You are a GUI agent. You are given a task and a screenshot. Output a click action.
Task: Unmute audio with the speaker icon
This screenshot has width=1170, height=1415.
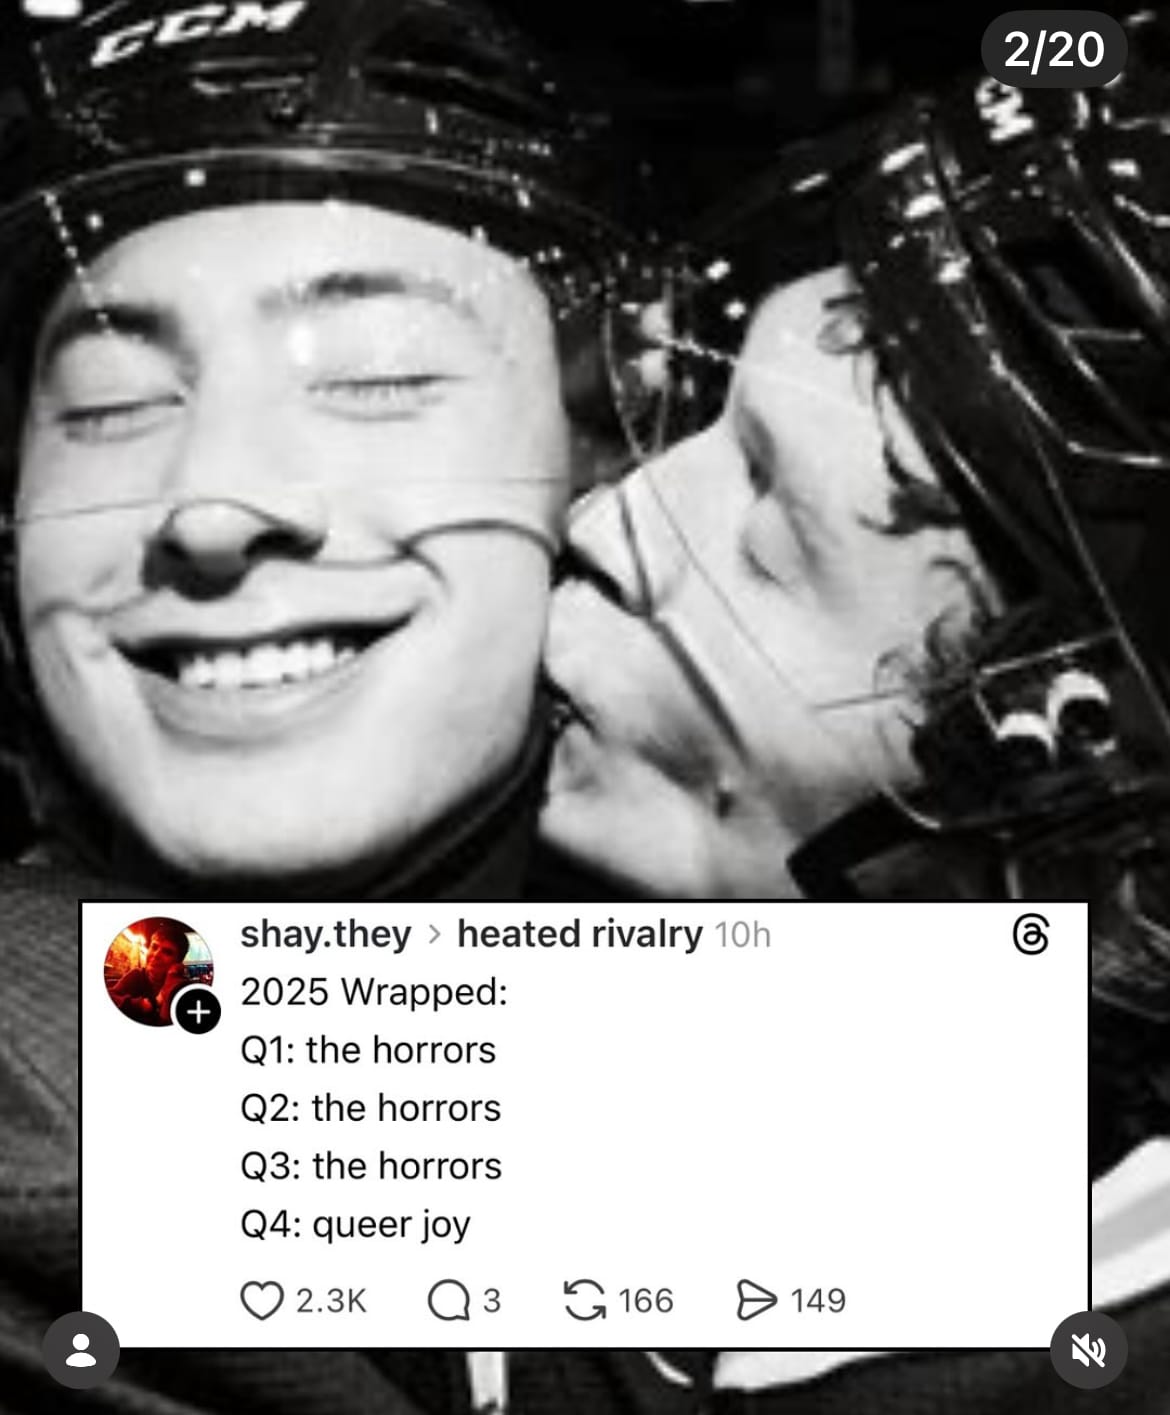click(1089, 1351)
